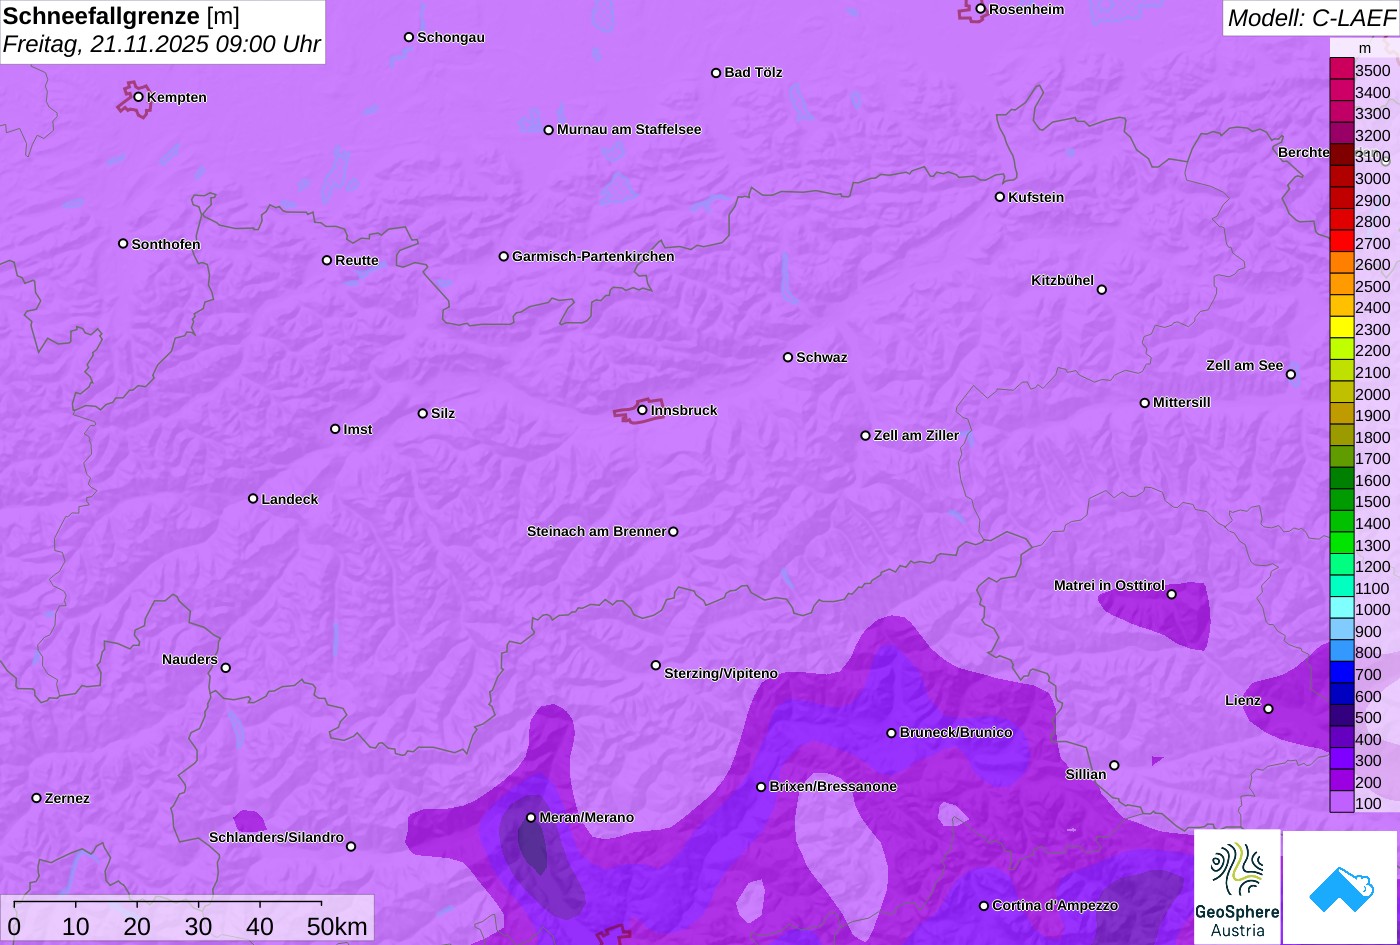Click the Schneefallgrenze [m] title
This screenshot has height=945, width=1400.
pyautogui.click(x=121, y=16)
